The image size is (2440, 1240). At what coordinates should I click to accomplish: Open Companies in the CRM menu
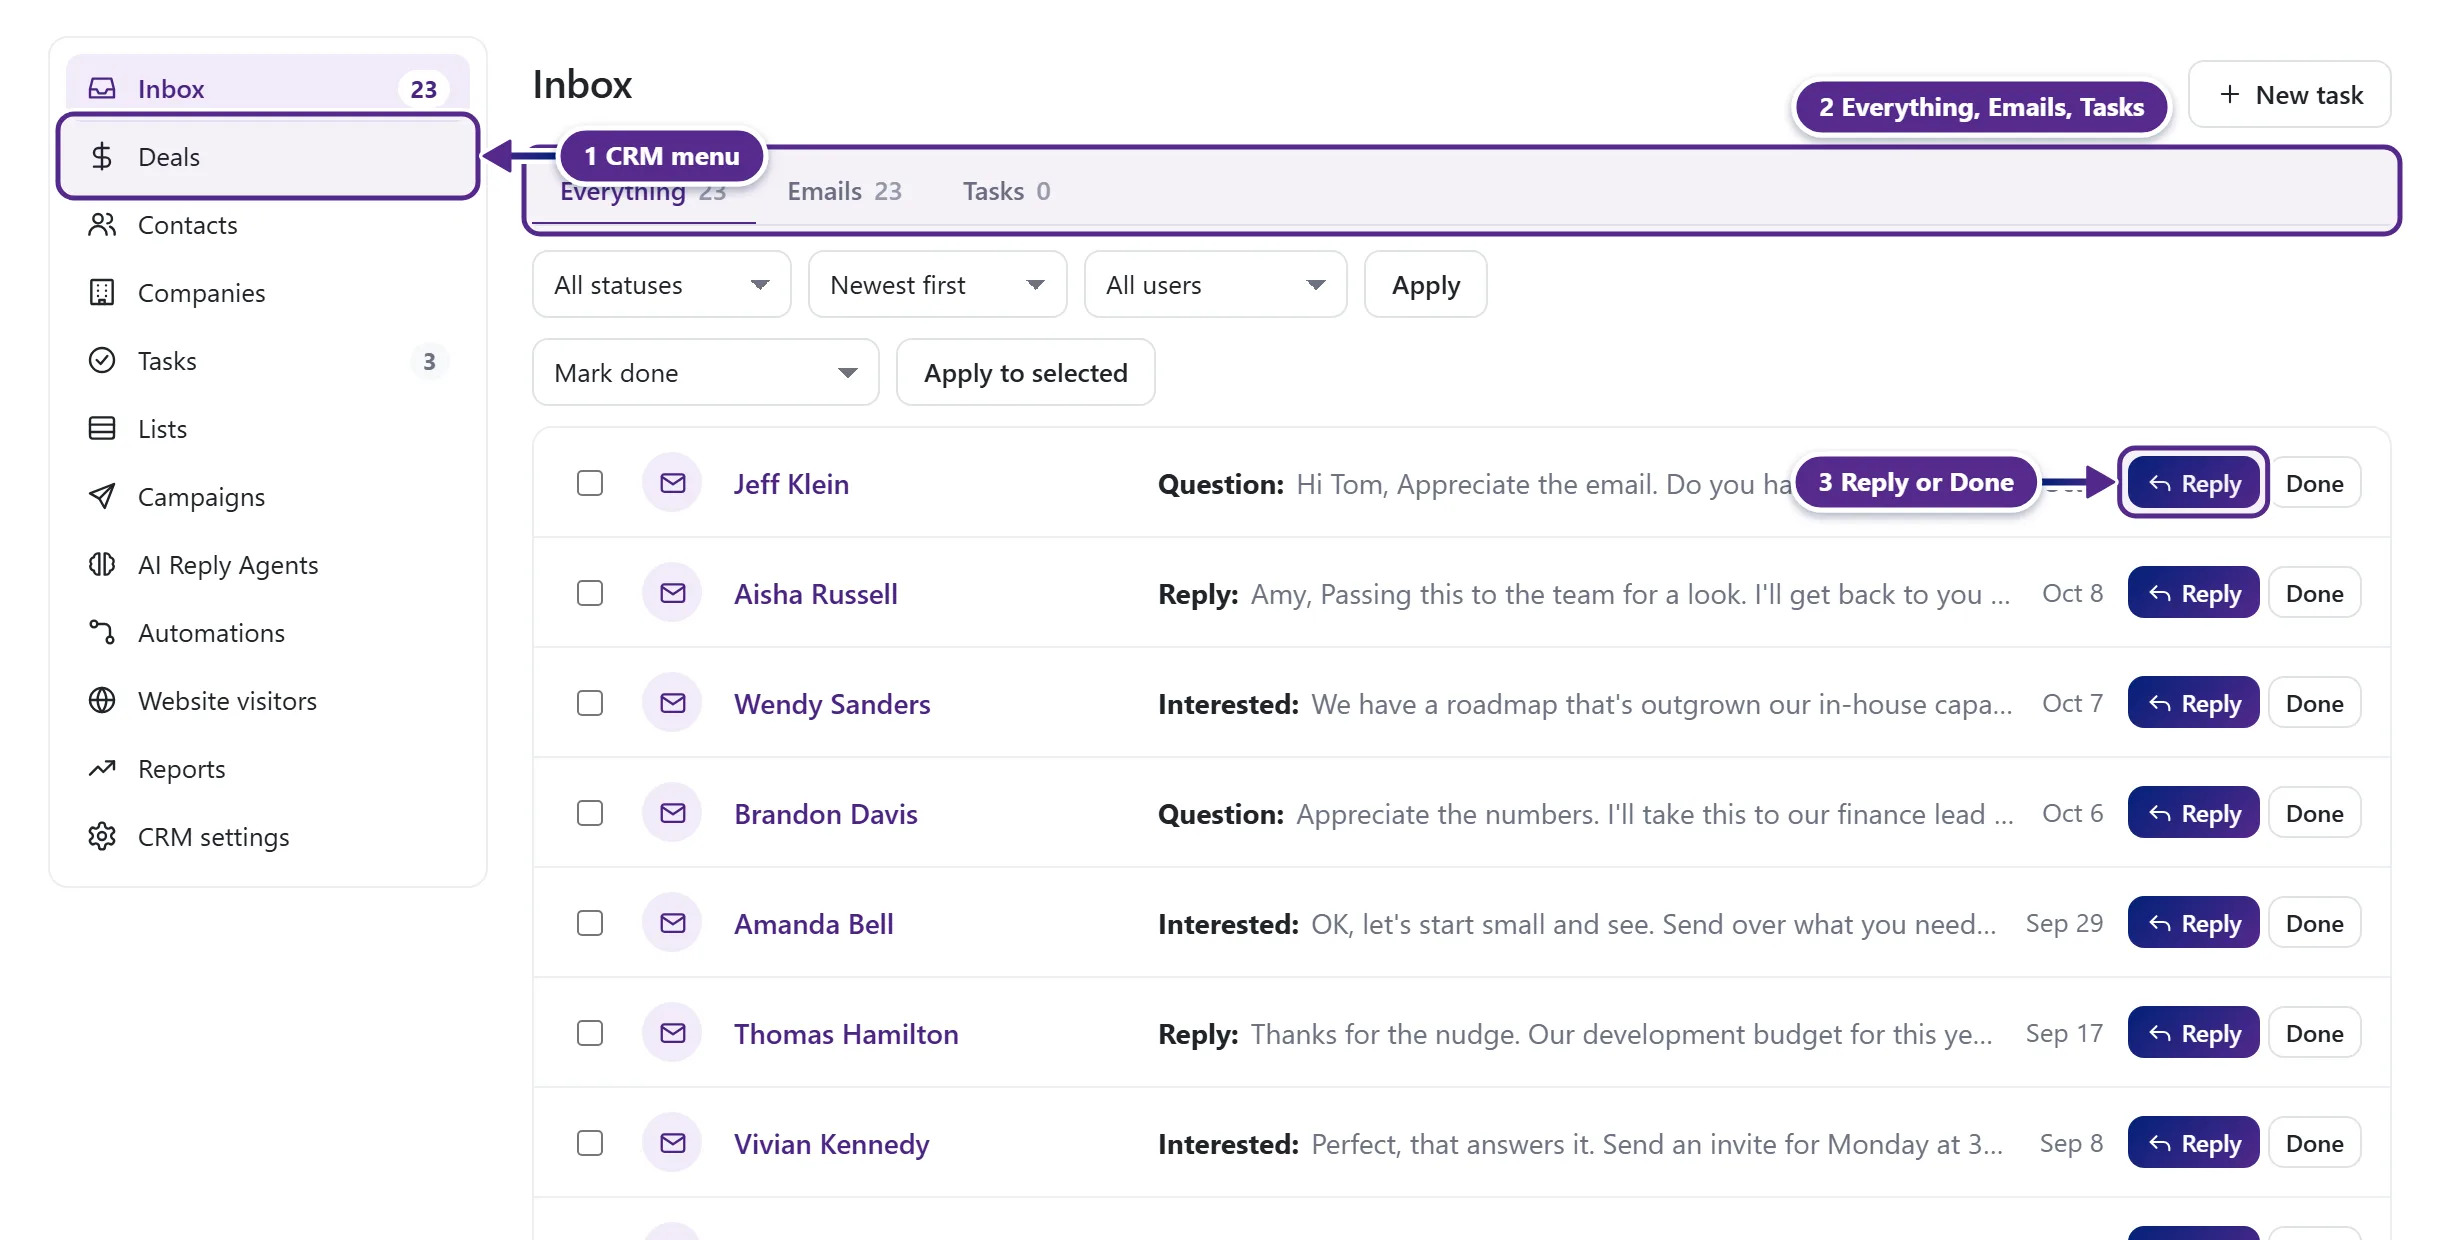(x=268, y=292)
